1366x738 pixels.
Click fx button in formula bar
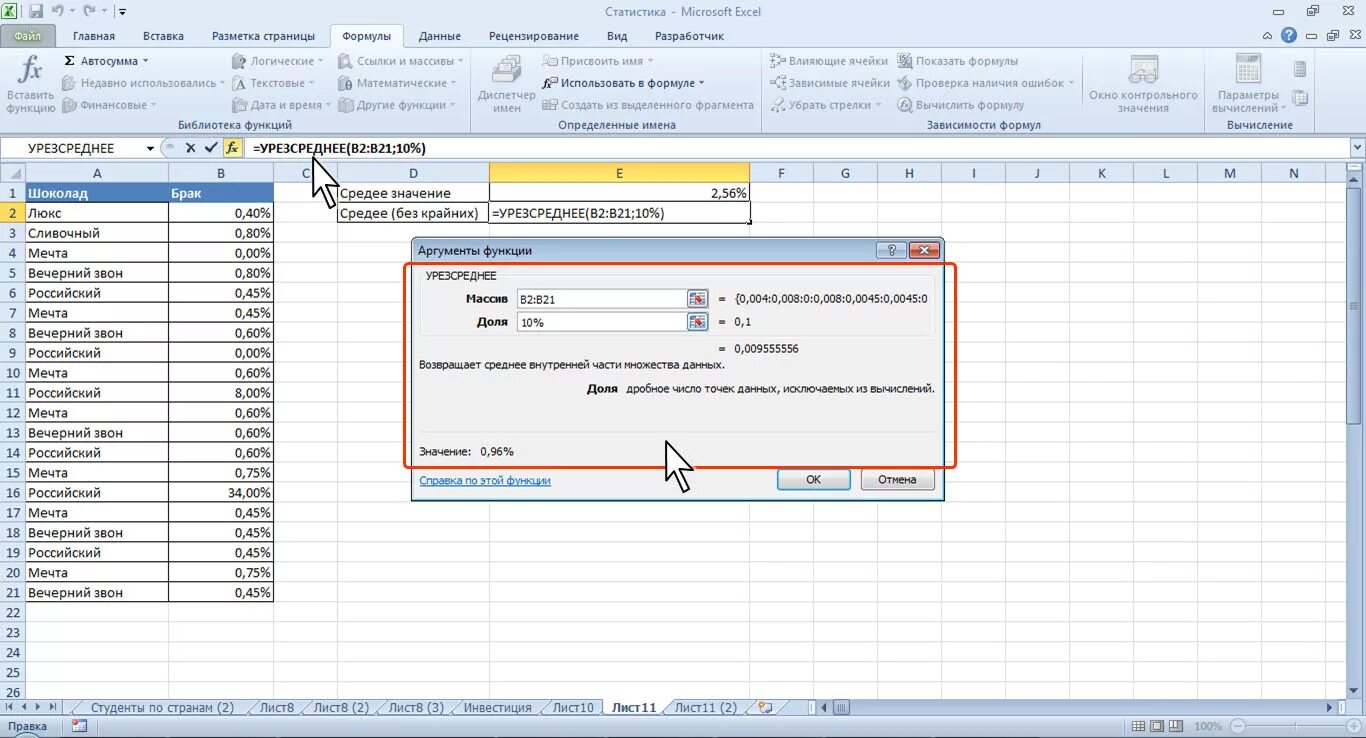pos(232,148)
